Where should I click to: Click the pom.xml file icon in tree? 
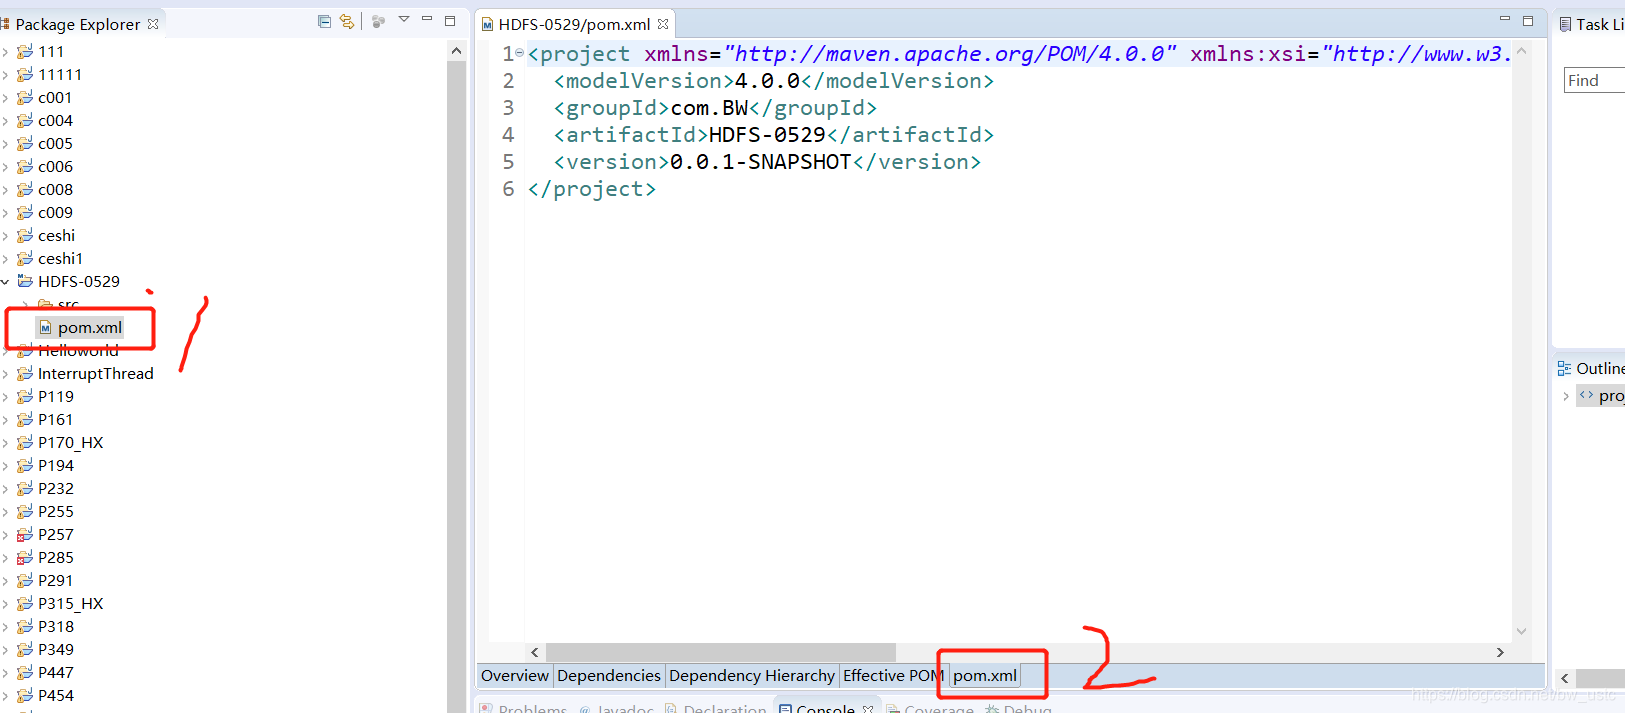coord(45,327)
